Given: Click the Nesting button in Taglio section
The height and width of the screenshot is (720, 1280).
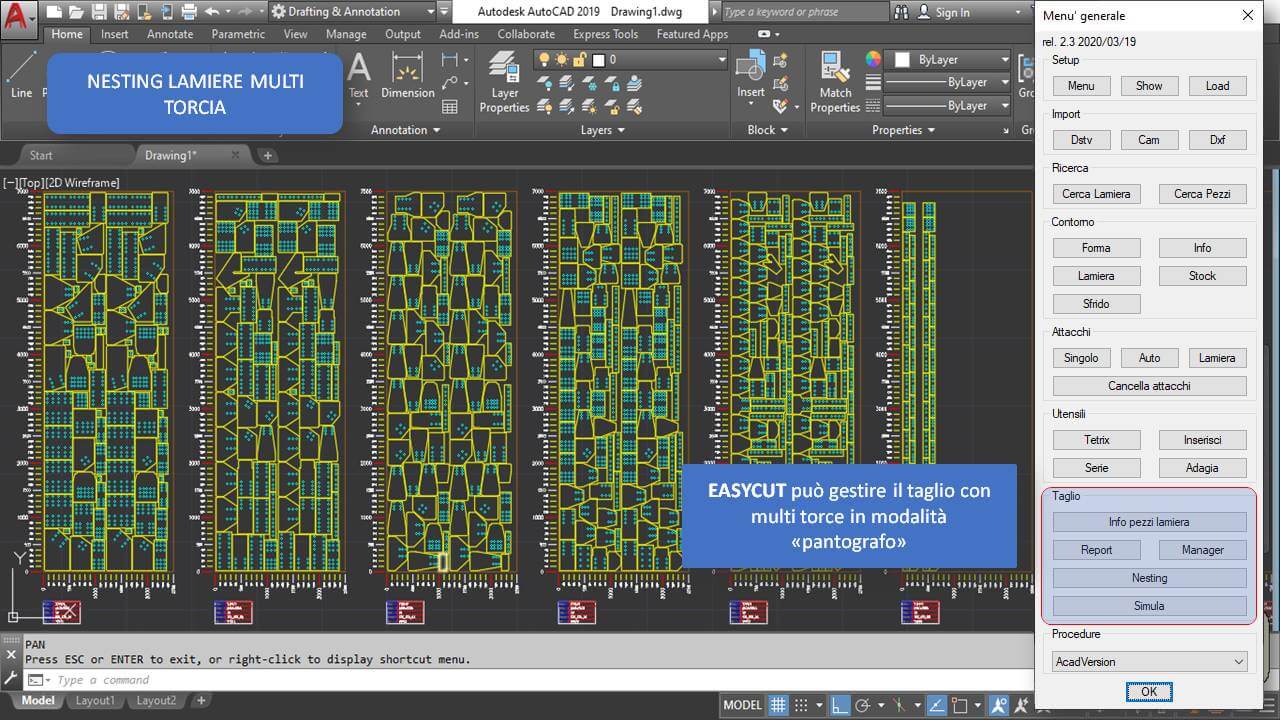Looking at the screenshot, I should (x=1150, y=578).
